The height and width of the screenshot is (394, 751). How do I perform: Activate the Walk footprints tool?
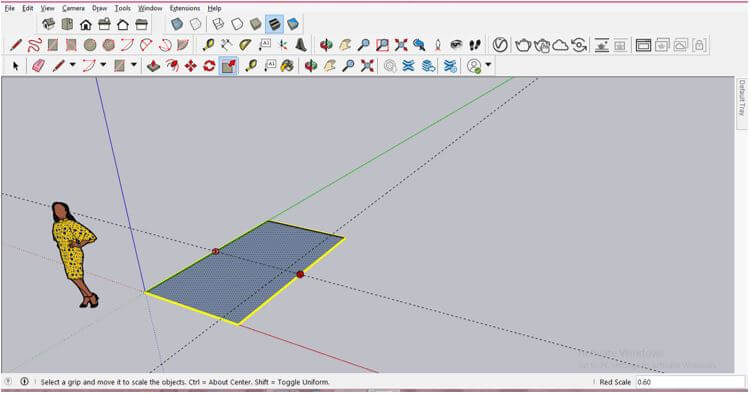[x=475, y=45]
